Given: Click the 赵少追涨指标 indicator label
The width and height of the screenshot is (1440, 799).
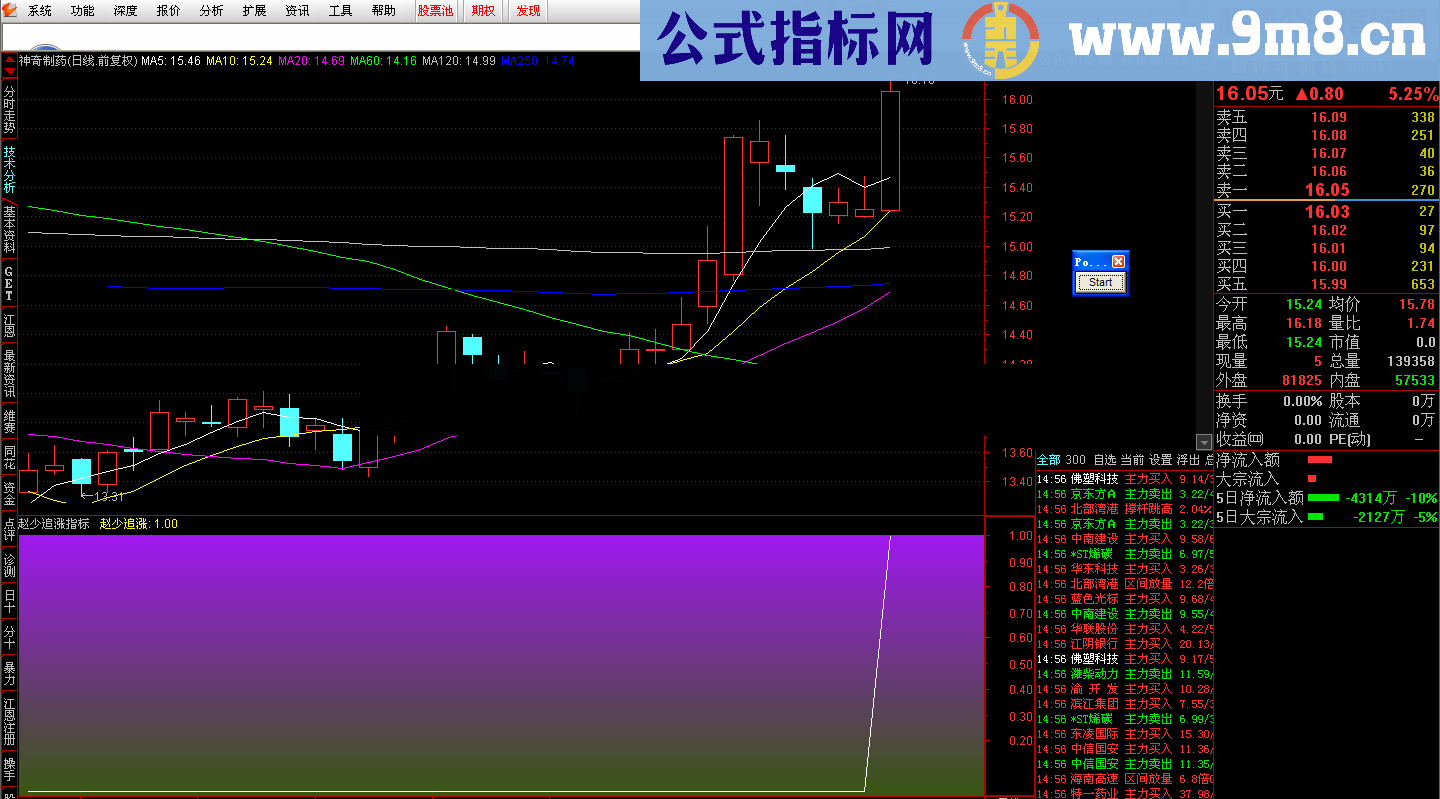Looking at the screenshot, I should tap(54, 523).
